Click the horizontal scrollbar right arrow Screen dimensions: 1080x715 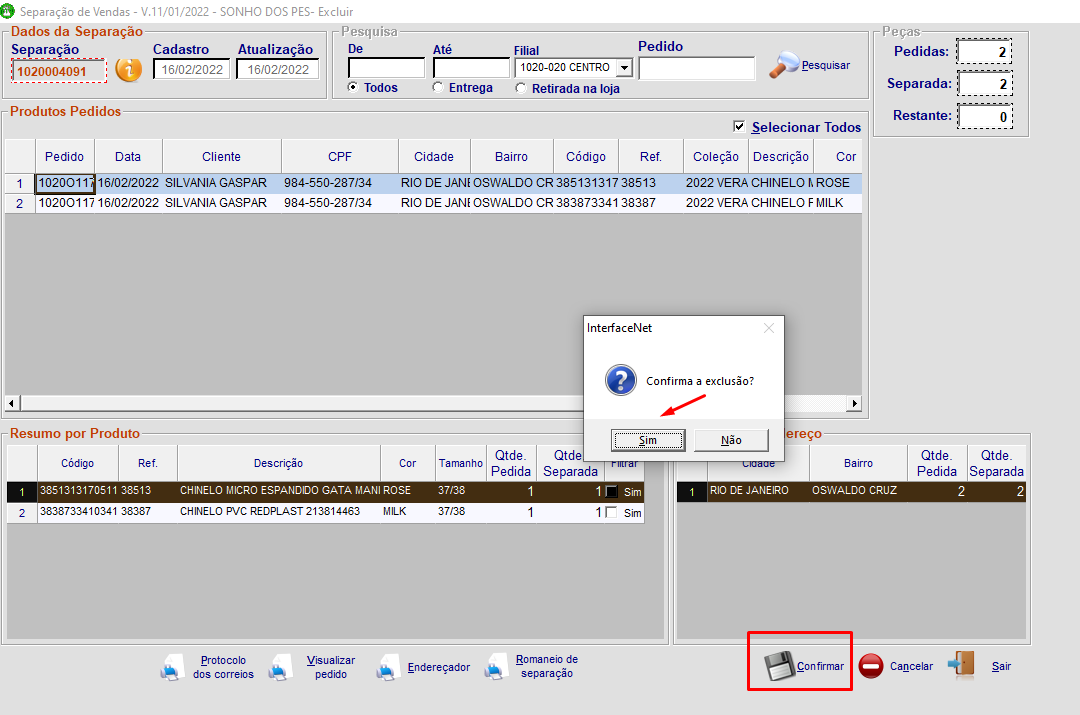tap(854, 403)
